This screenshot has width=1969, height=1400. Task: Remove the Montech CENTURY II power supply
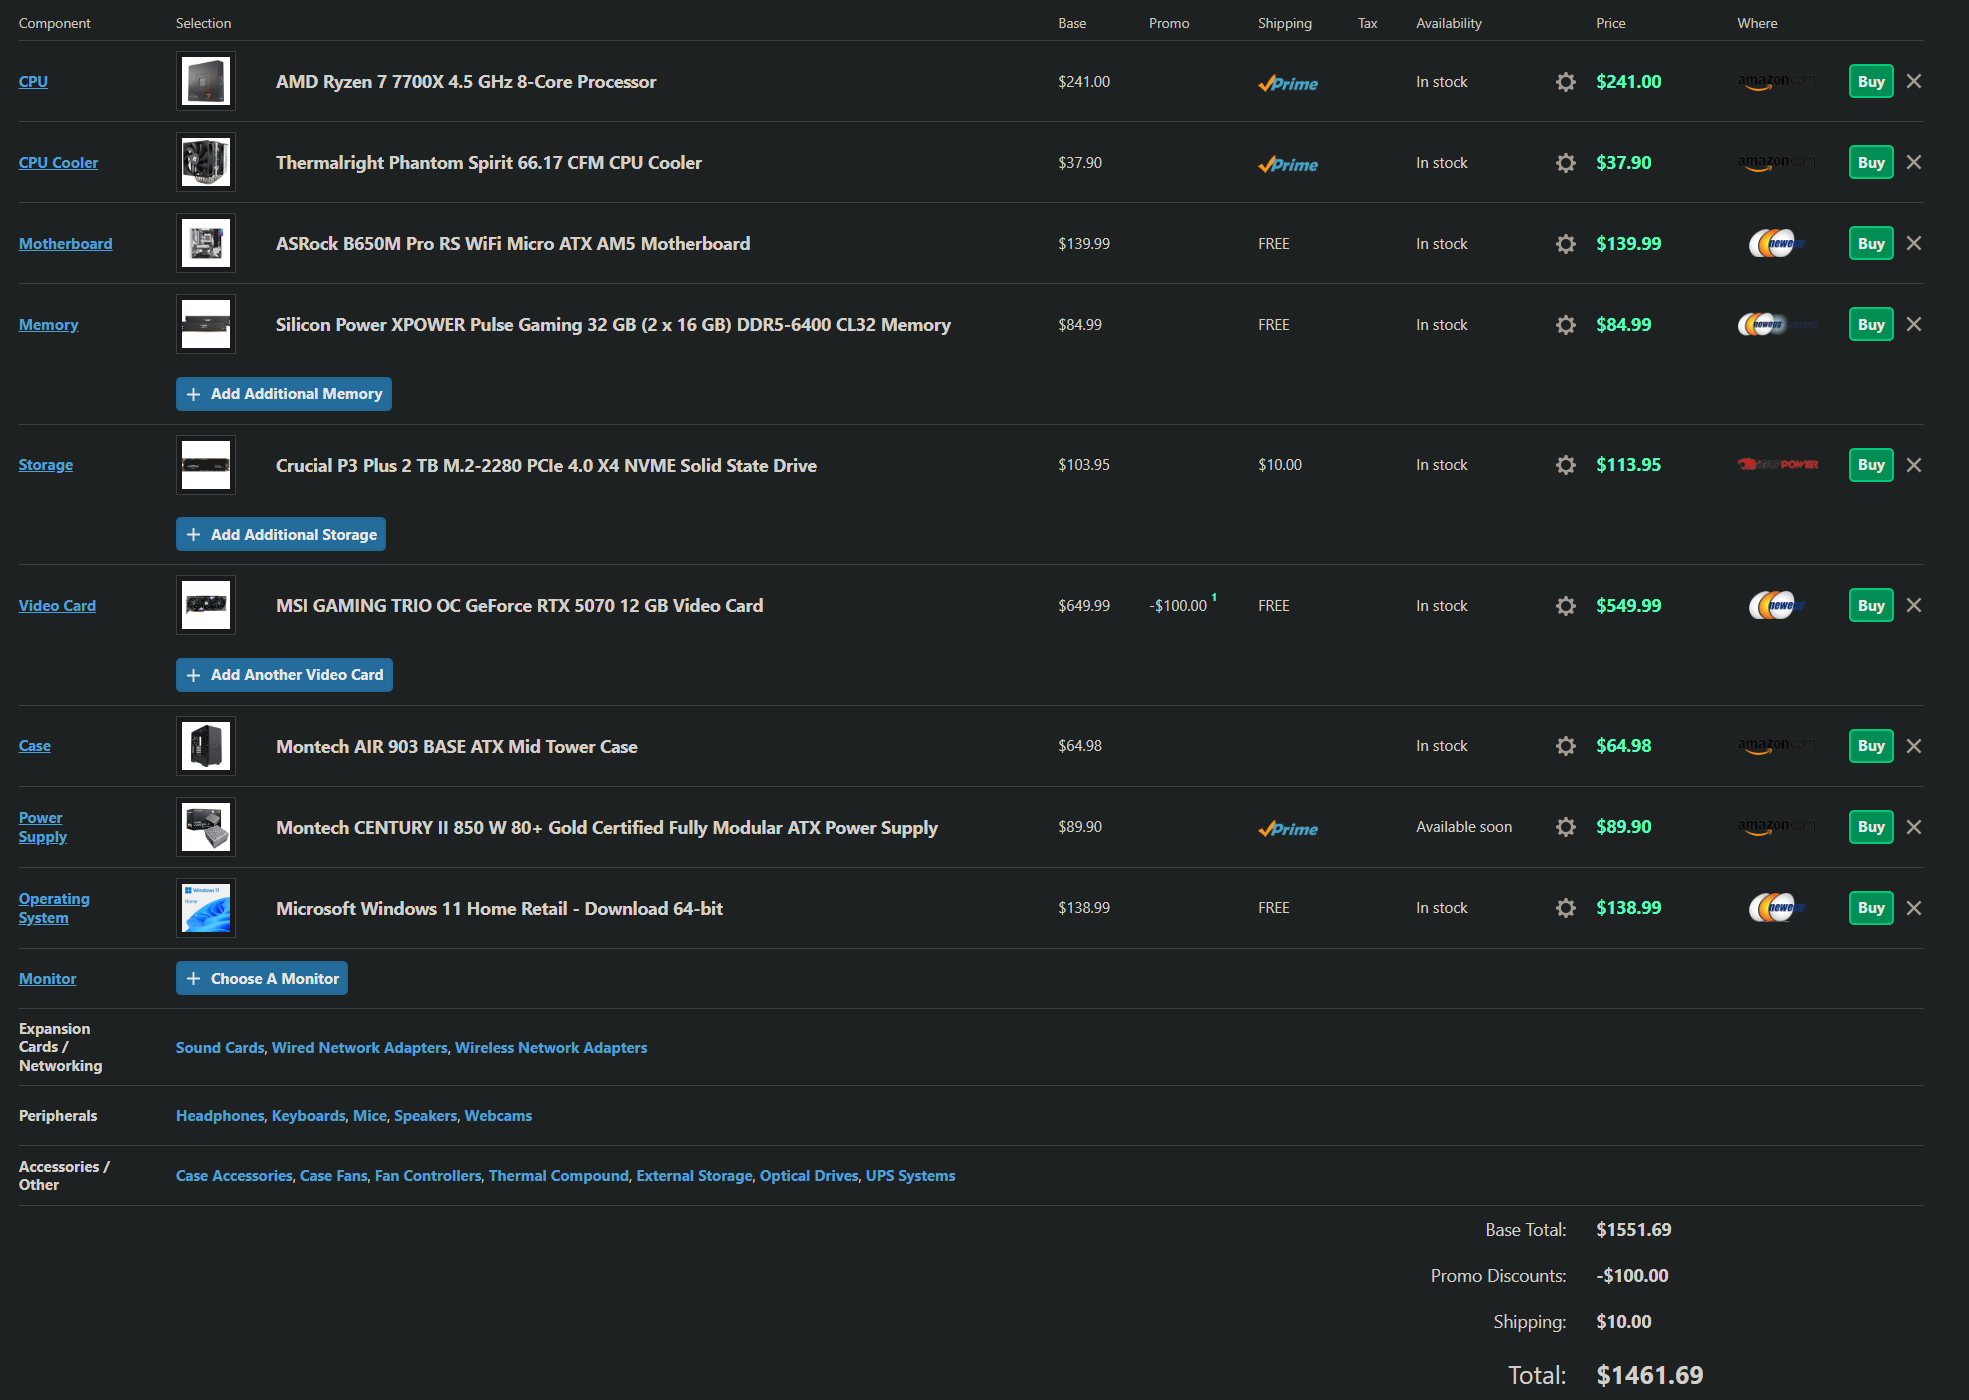pos(1914,827)
